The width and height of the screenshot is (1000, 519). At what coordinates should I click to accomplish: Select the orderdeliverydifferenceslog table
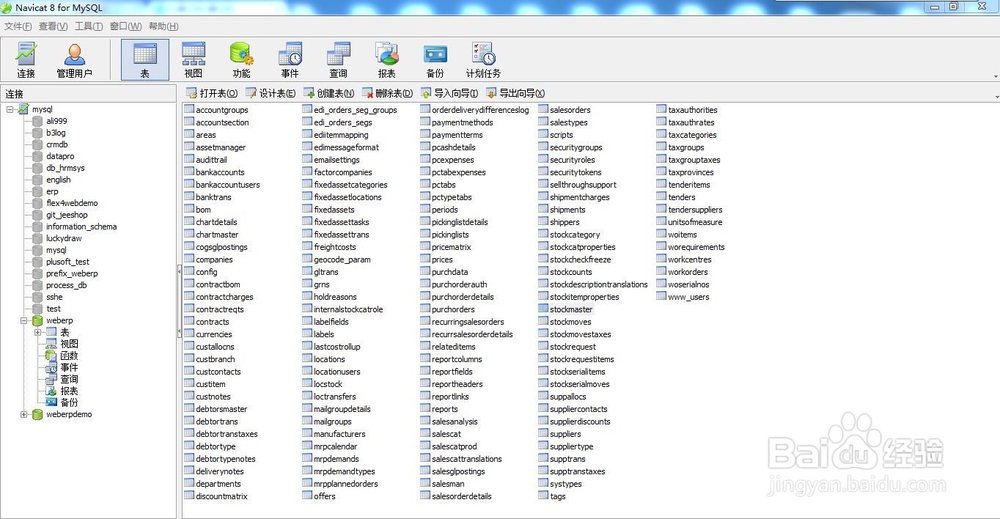coord(480,110)
